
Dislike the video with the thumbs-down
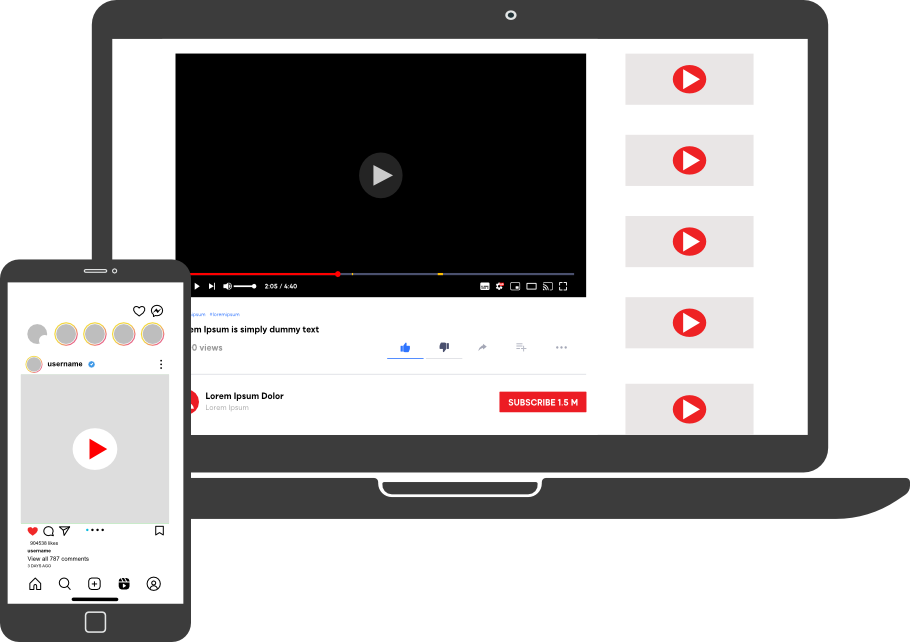[x=444, y=347]
